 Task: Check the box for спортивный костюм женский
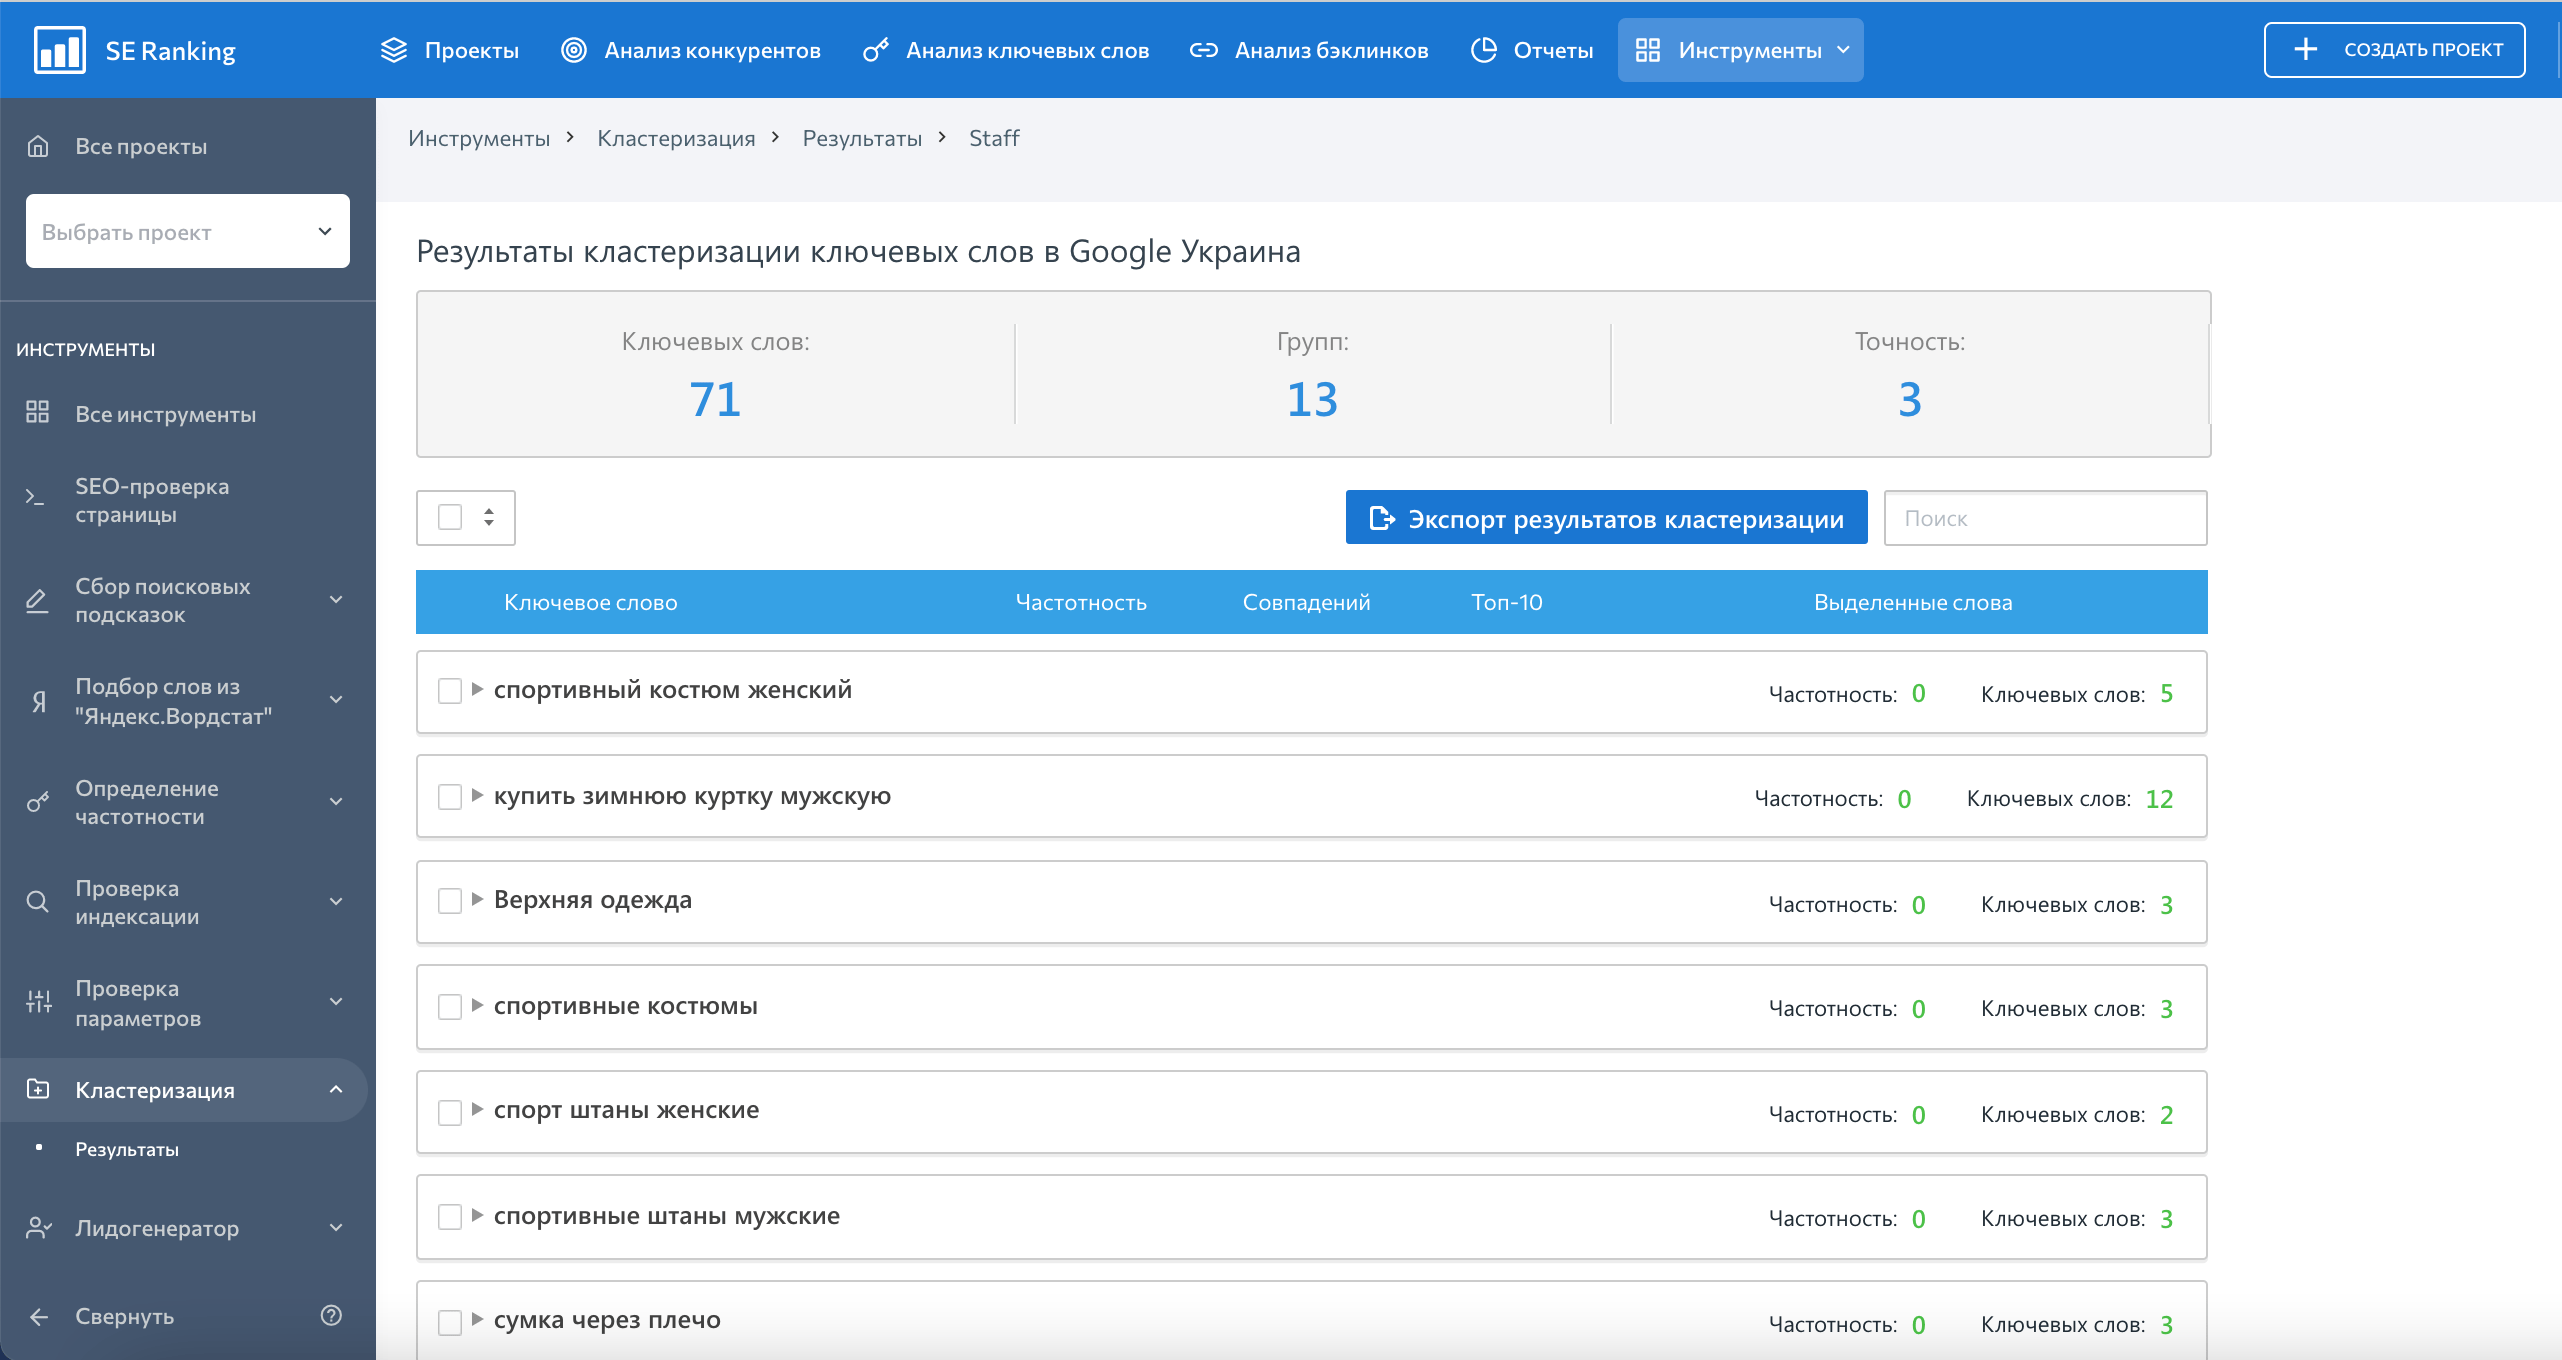[x=450, y=691]
